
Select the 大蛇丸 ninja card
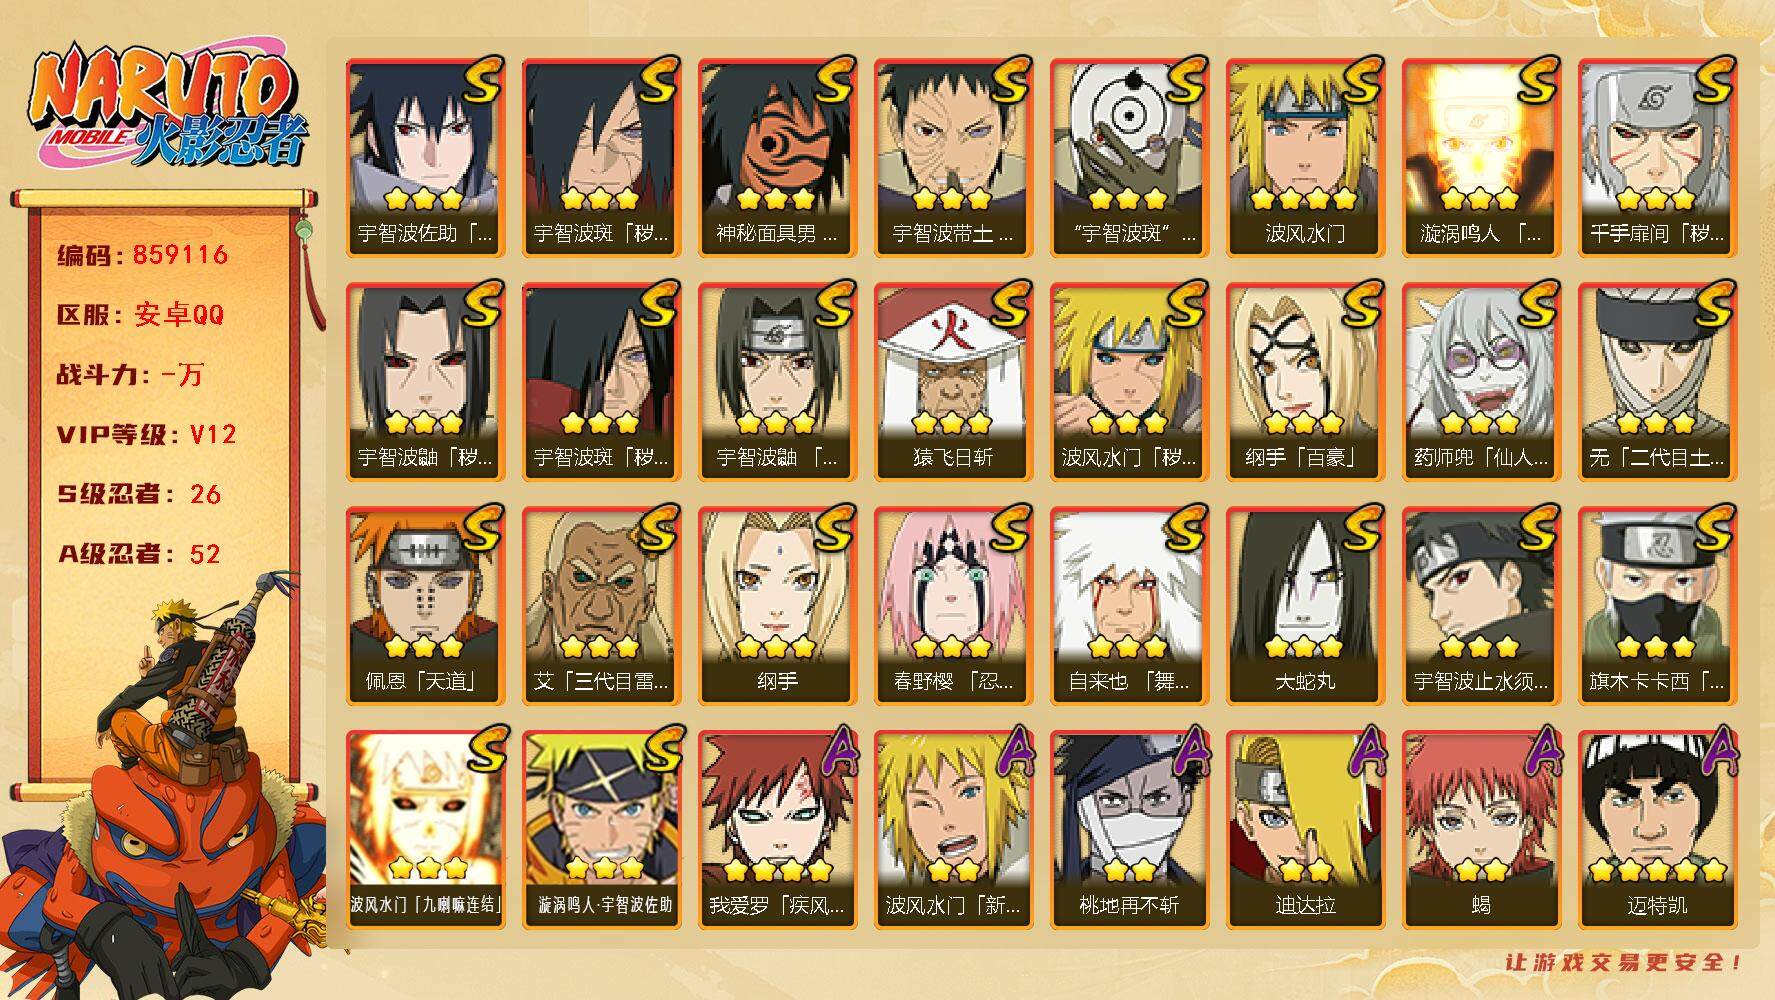pyautogui.click(x=1305, y=605)
